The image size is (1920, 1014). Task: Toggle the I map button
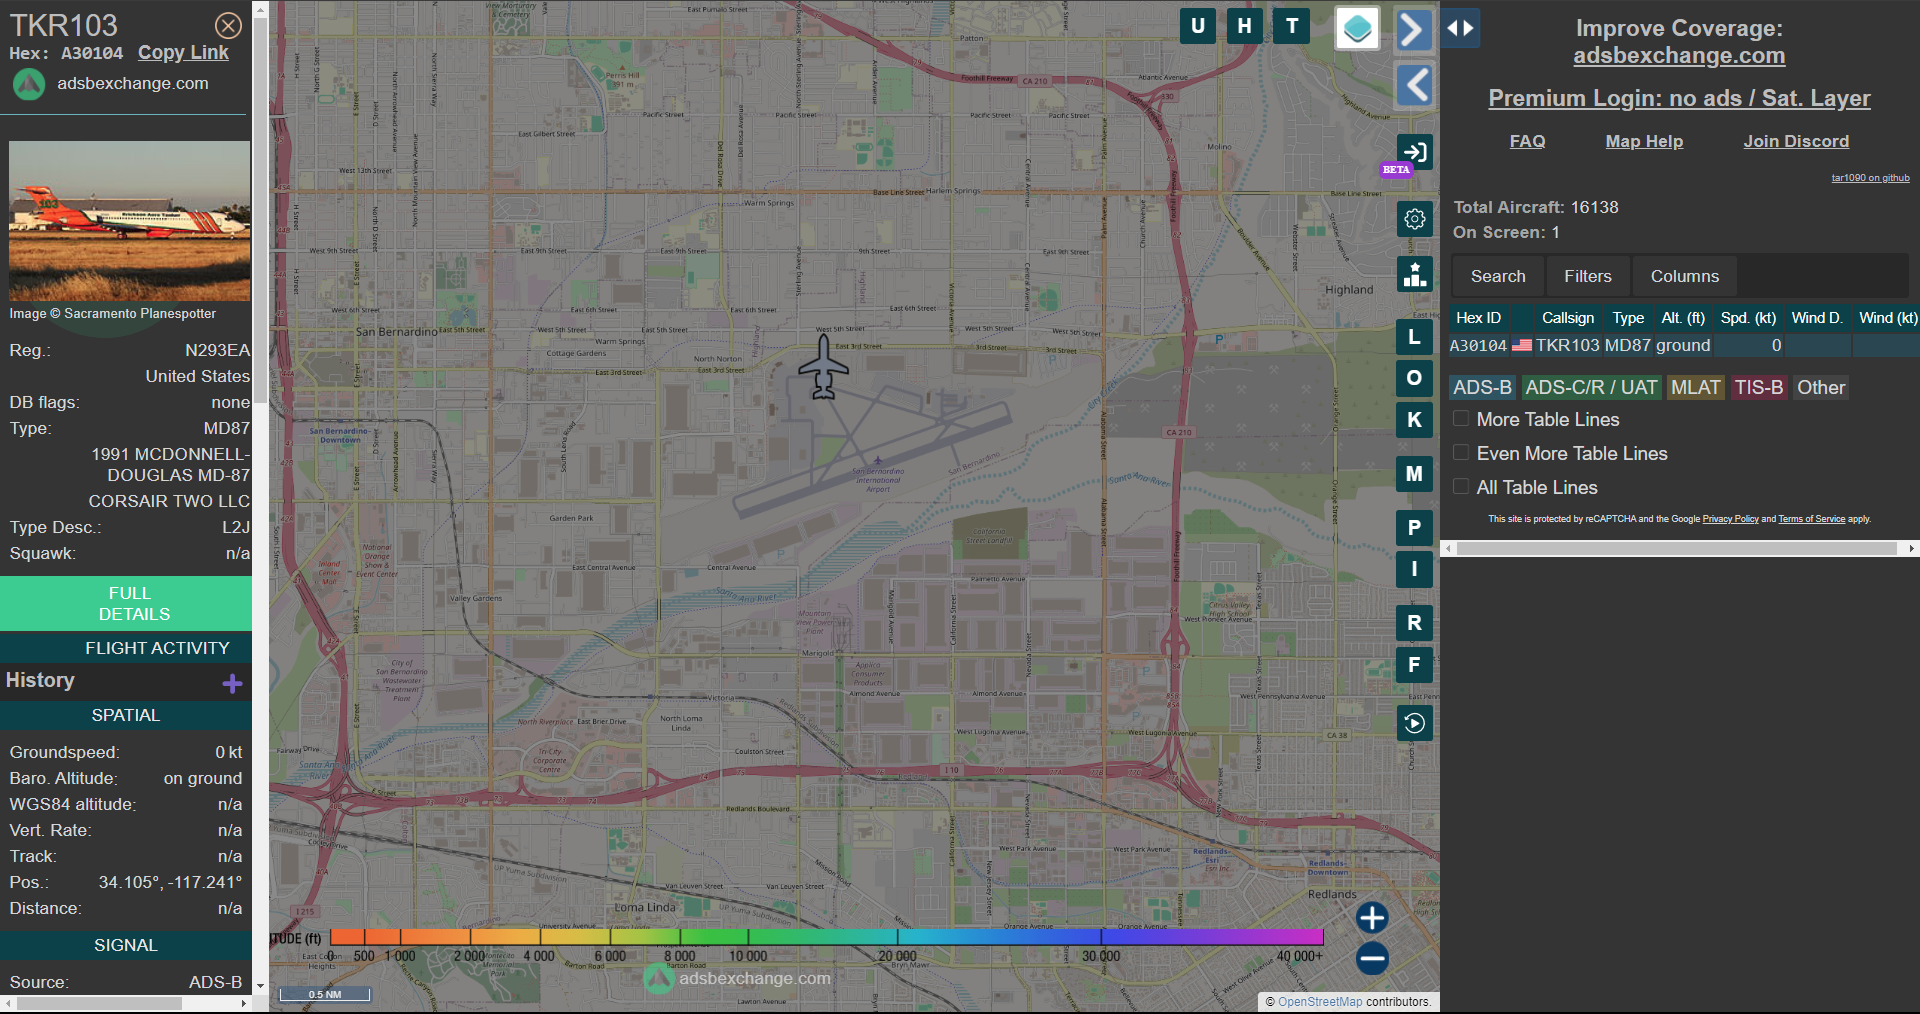click(1414, 569)
